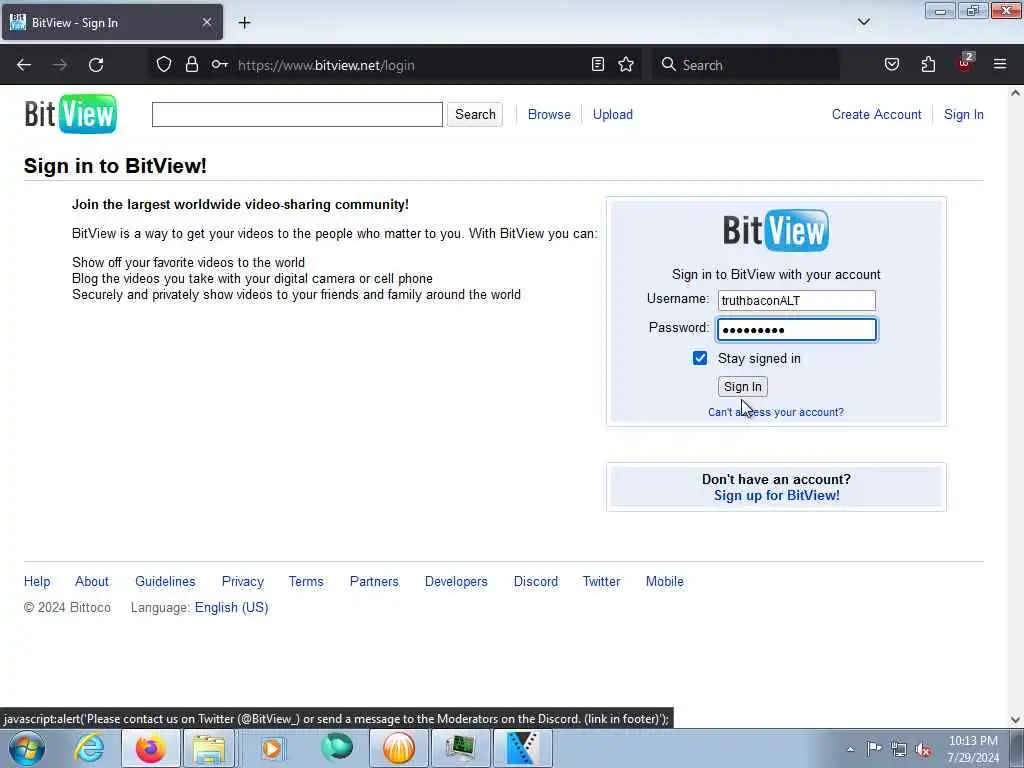
Task: Open saved logins key icon in address bar
Action: click(x=219, y=64)
